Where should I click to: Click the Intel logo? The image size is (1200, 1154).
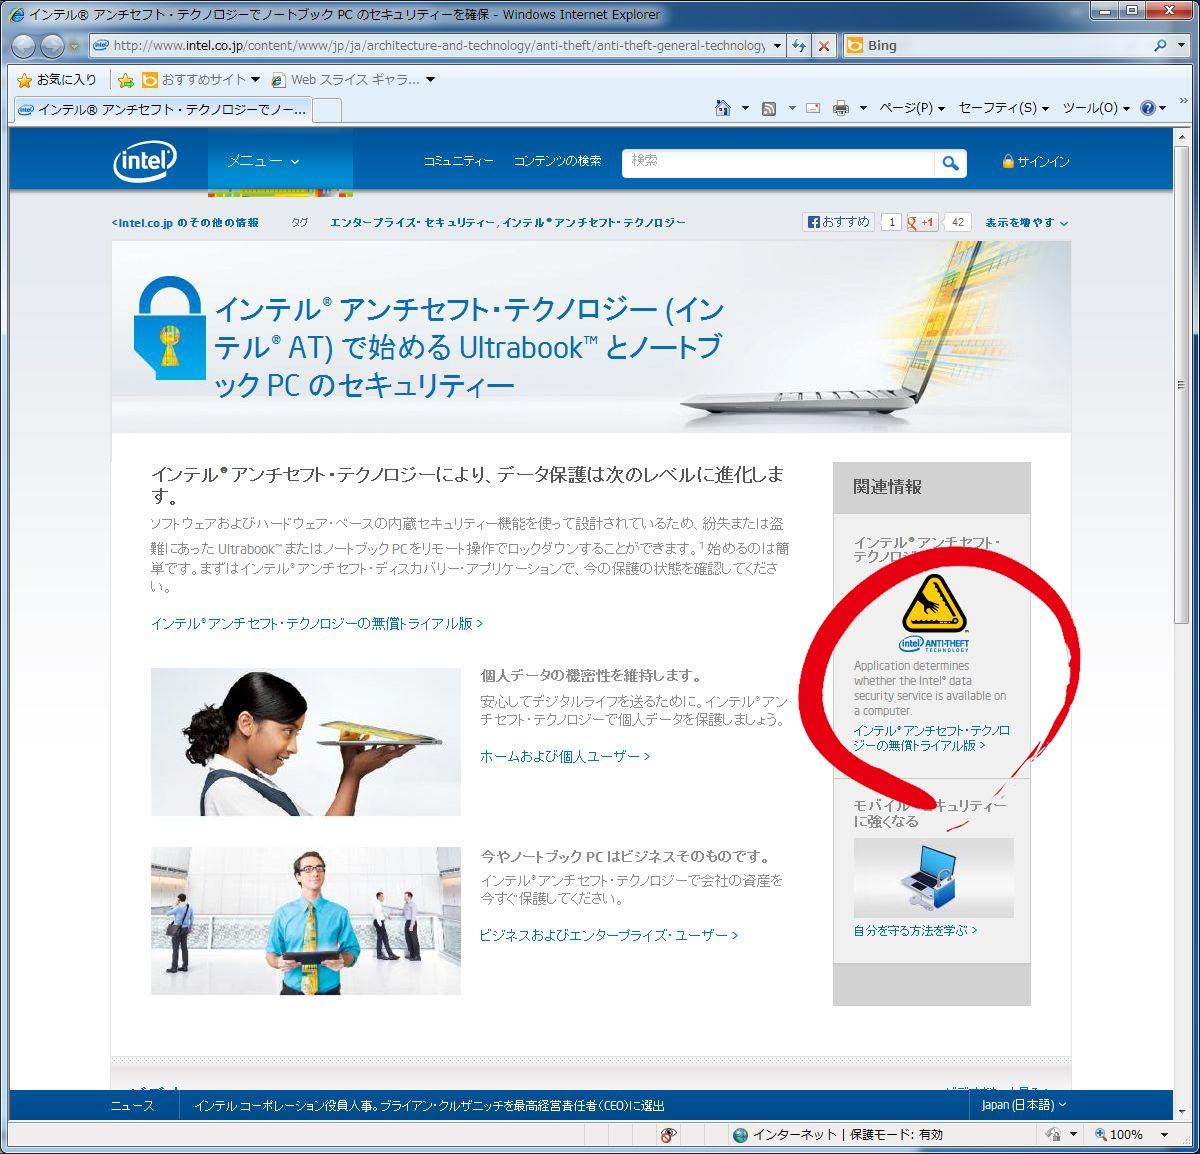(145, 161)
